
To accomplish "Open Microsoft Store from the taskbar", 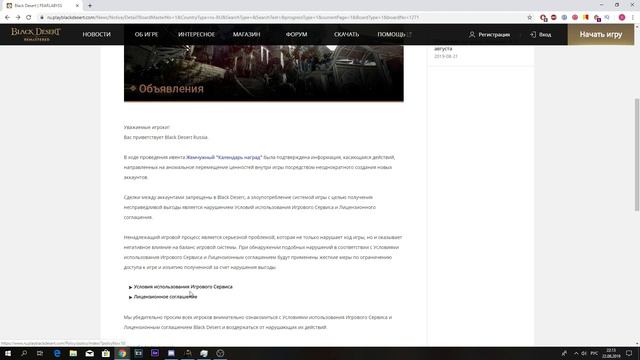I will [x=106, y=353].
